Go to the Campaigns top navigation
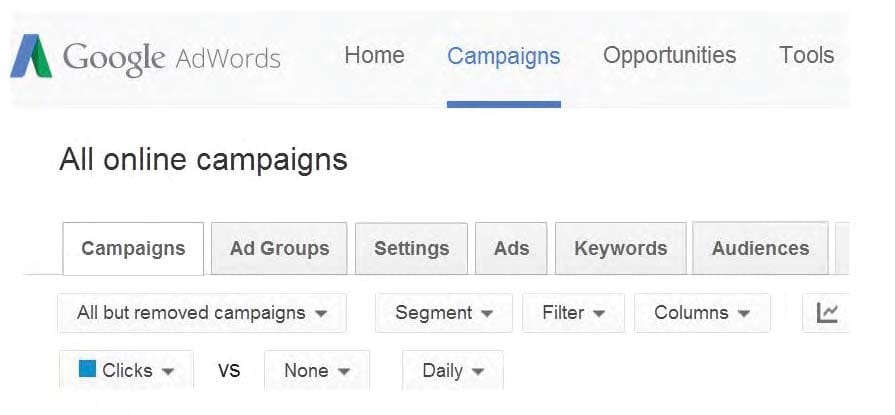The image size is (895, 415). pos(503,56)
